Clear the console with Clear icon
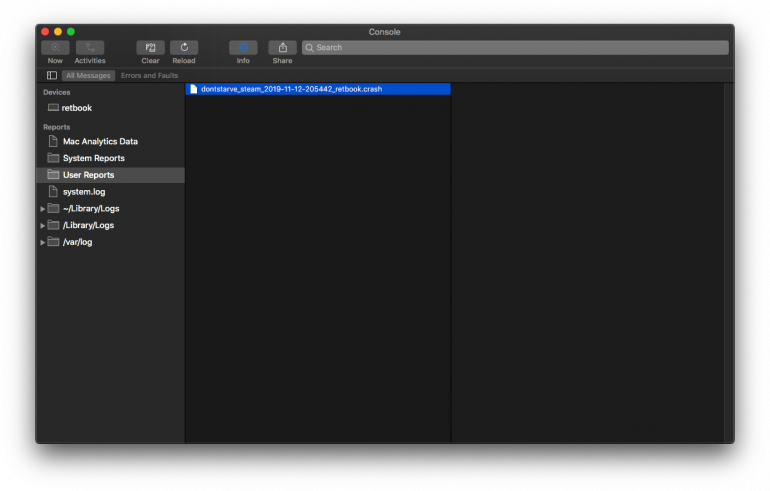The width and height of the screenshot is (770, 491). coord(150,48)
